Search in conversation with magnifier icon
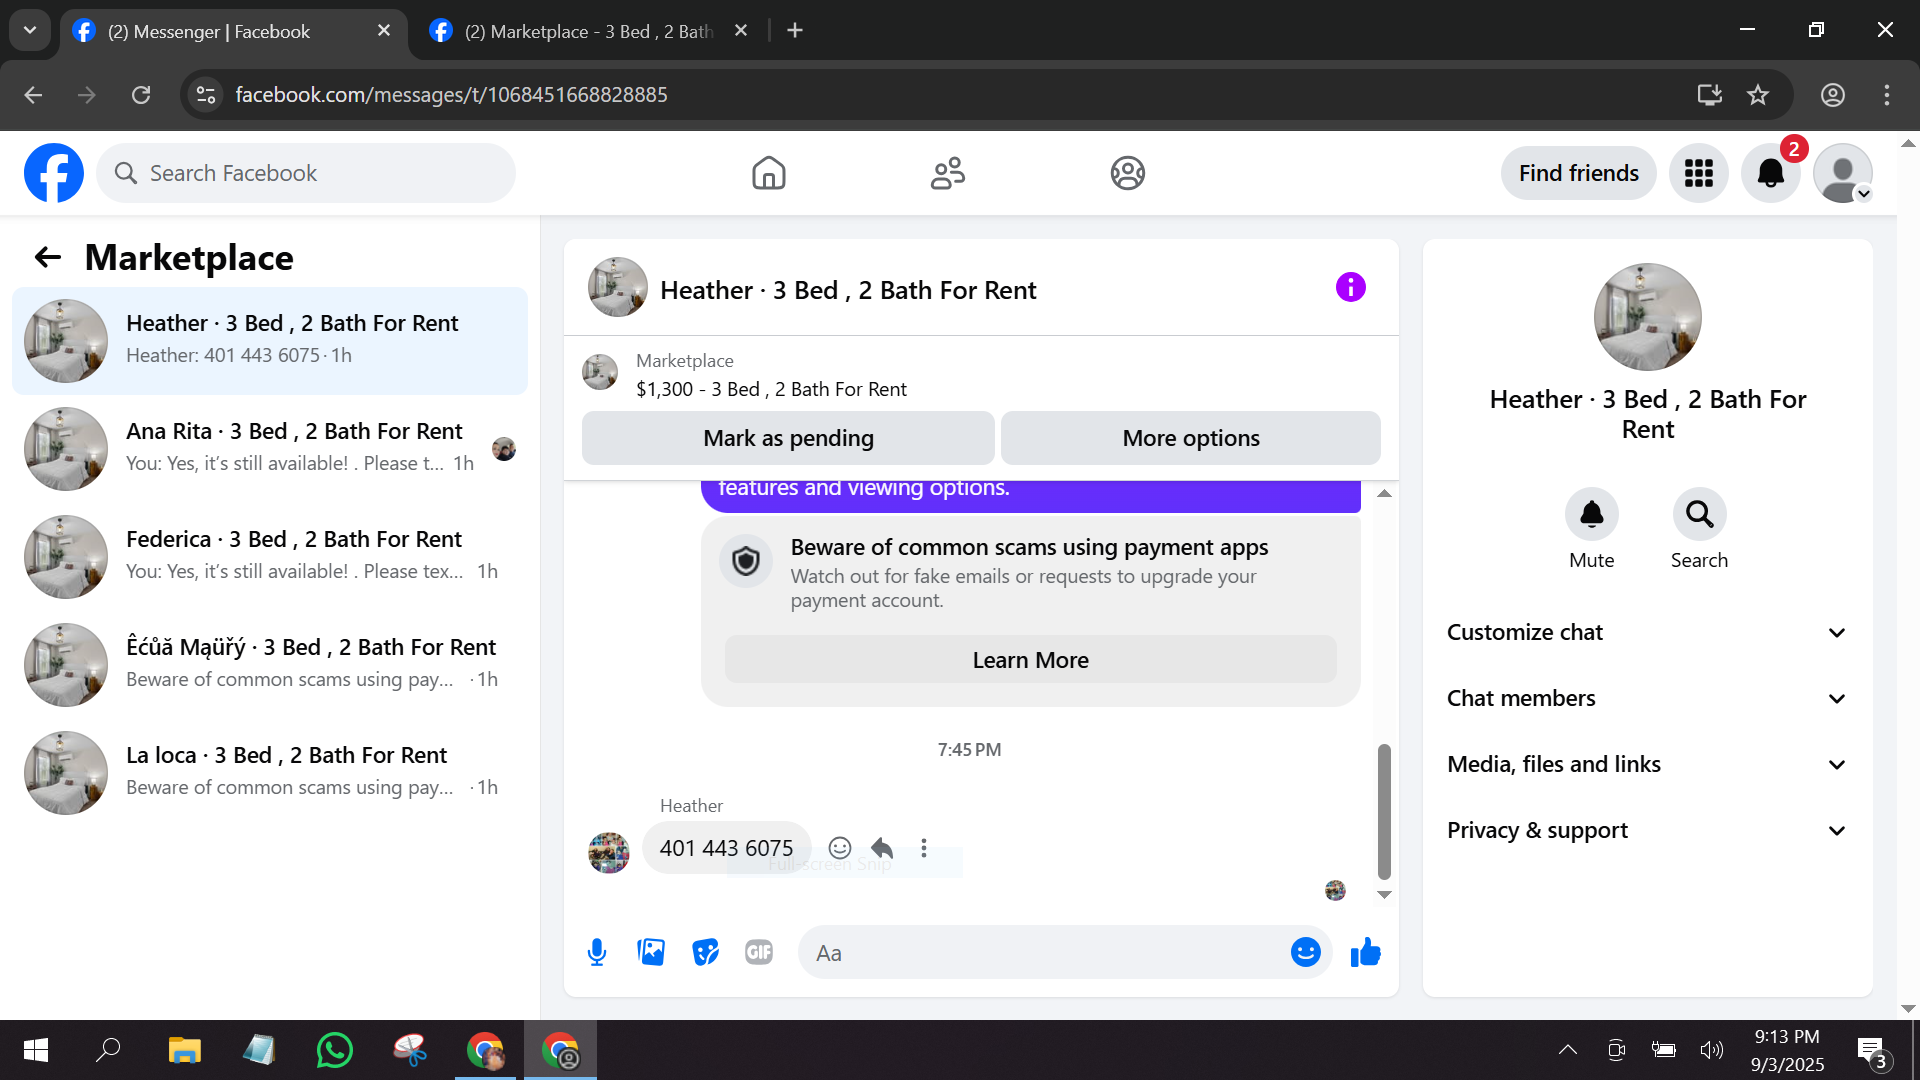 (x=1699, y=514)
